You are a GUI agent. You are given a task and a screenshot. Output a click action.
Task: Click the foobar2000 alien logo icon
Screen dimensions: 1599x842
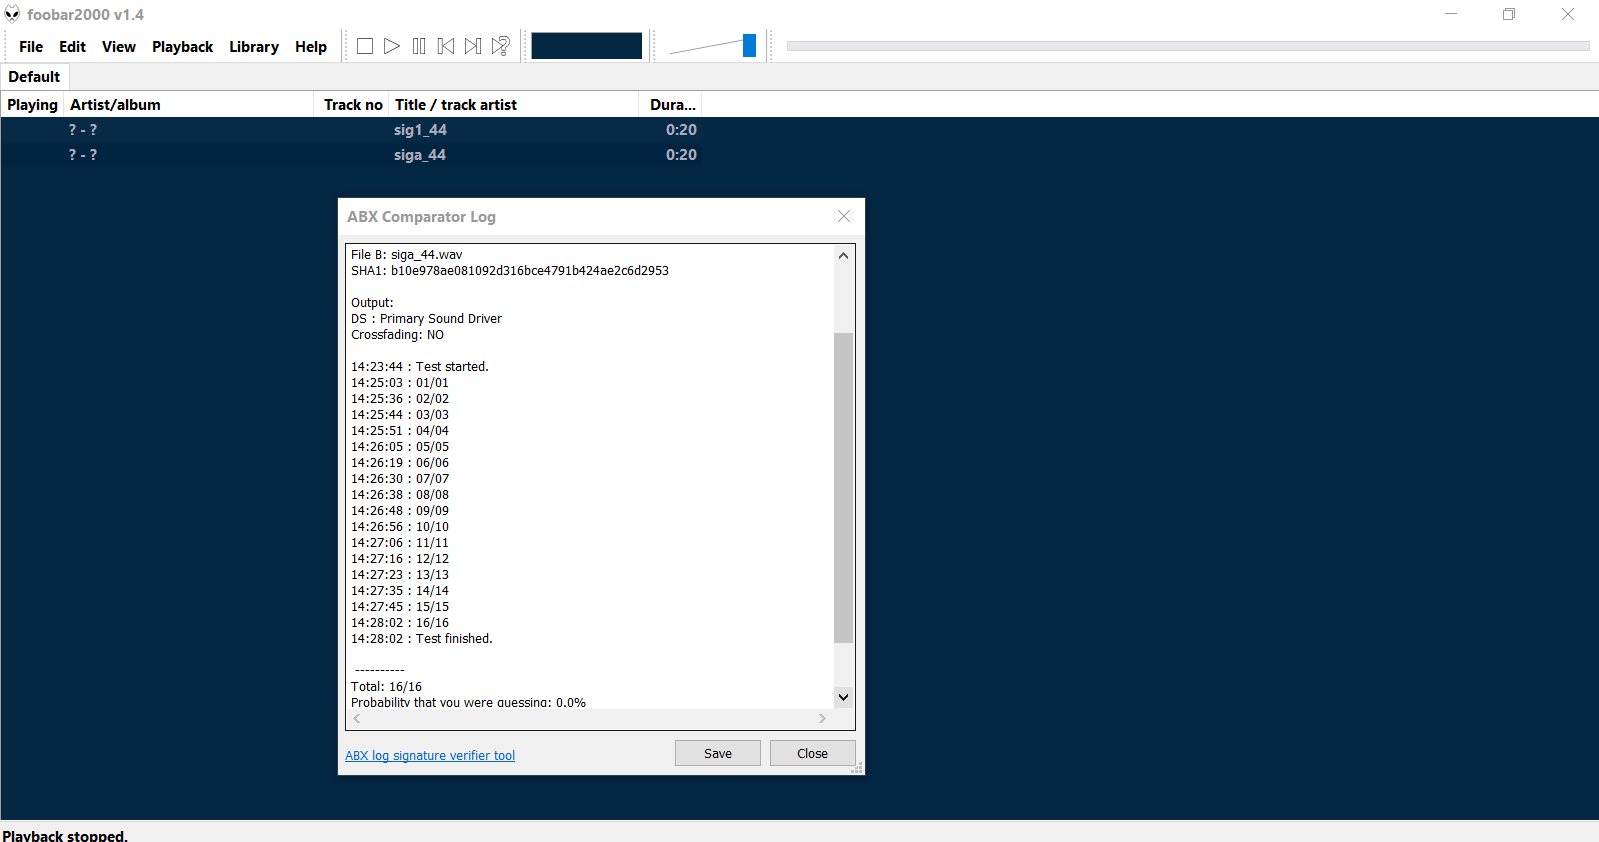(12, 14)
